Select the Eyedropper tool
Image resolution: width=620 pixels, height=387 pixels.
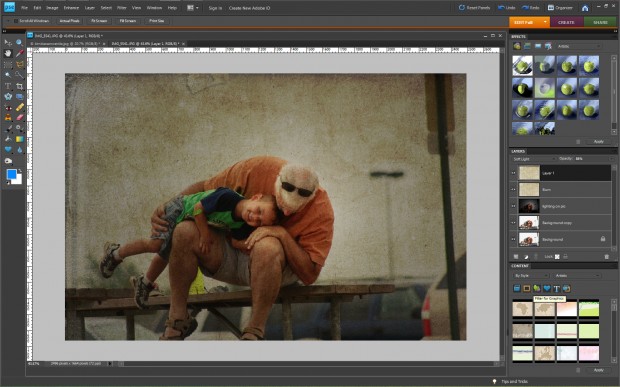19,53
